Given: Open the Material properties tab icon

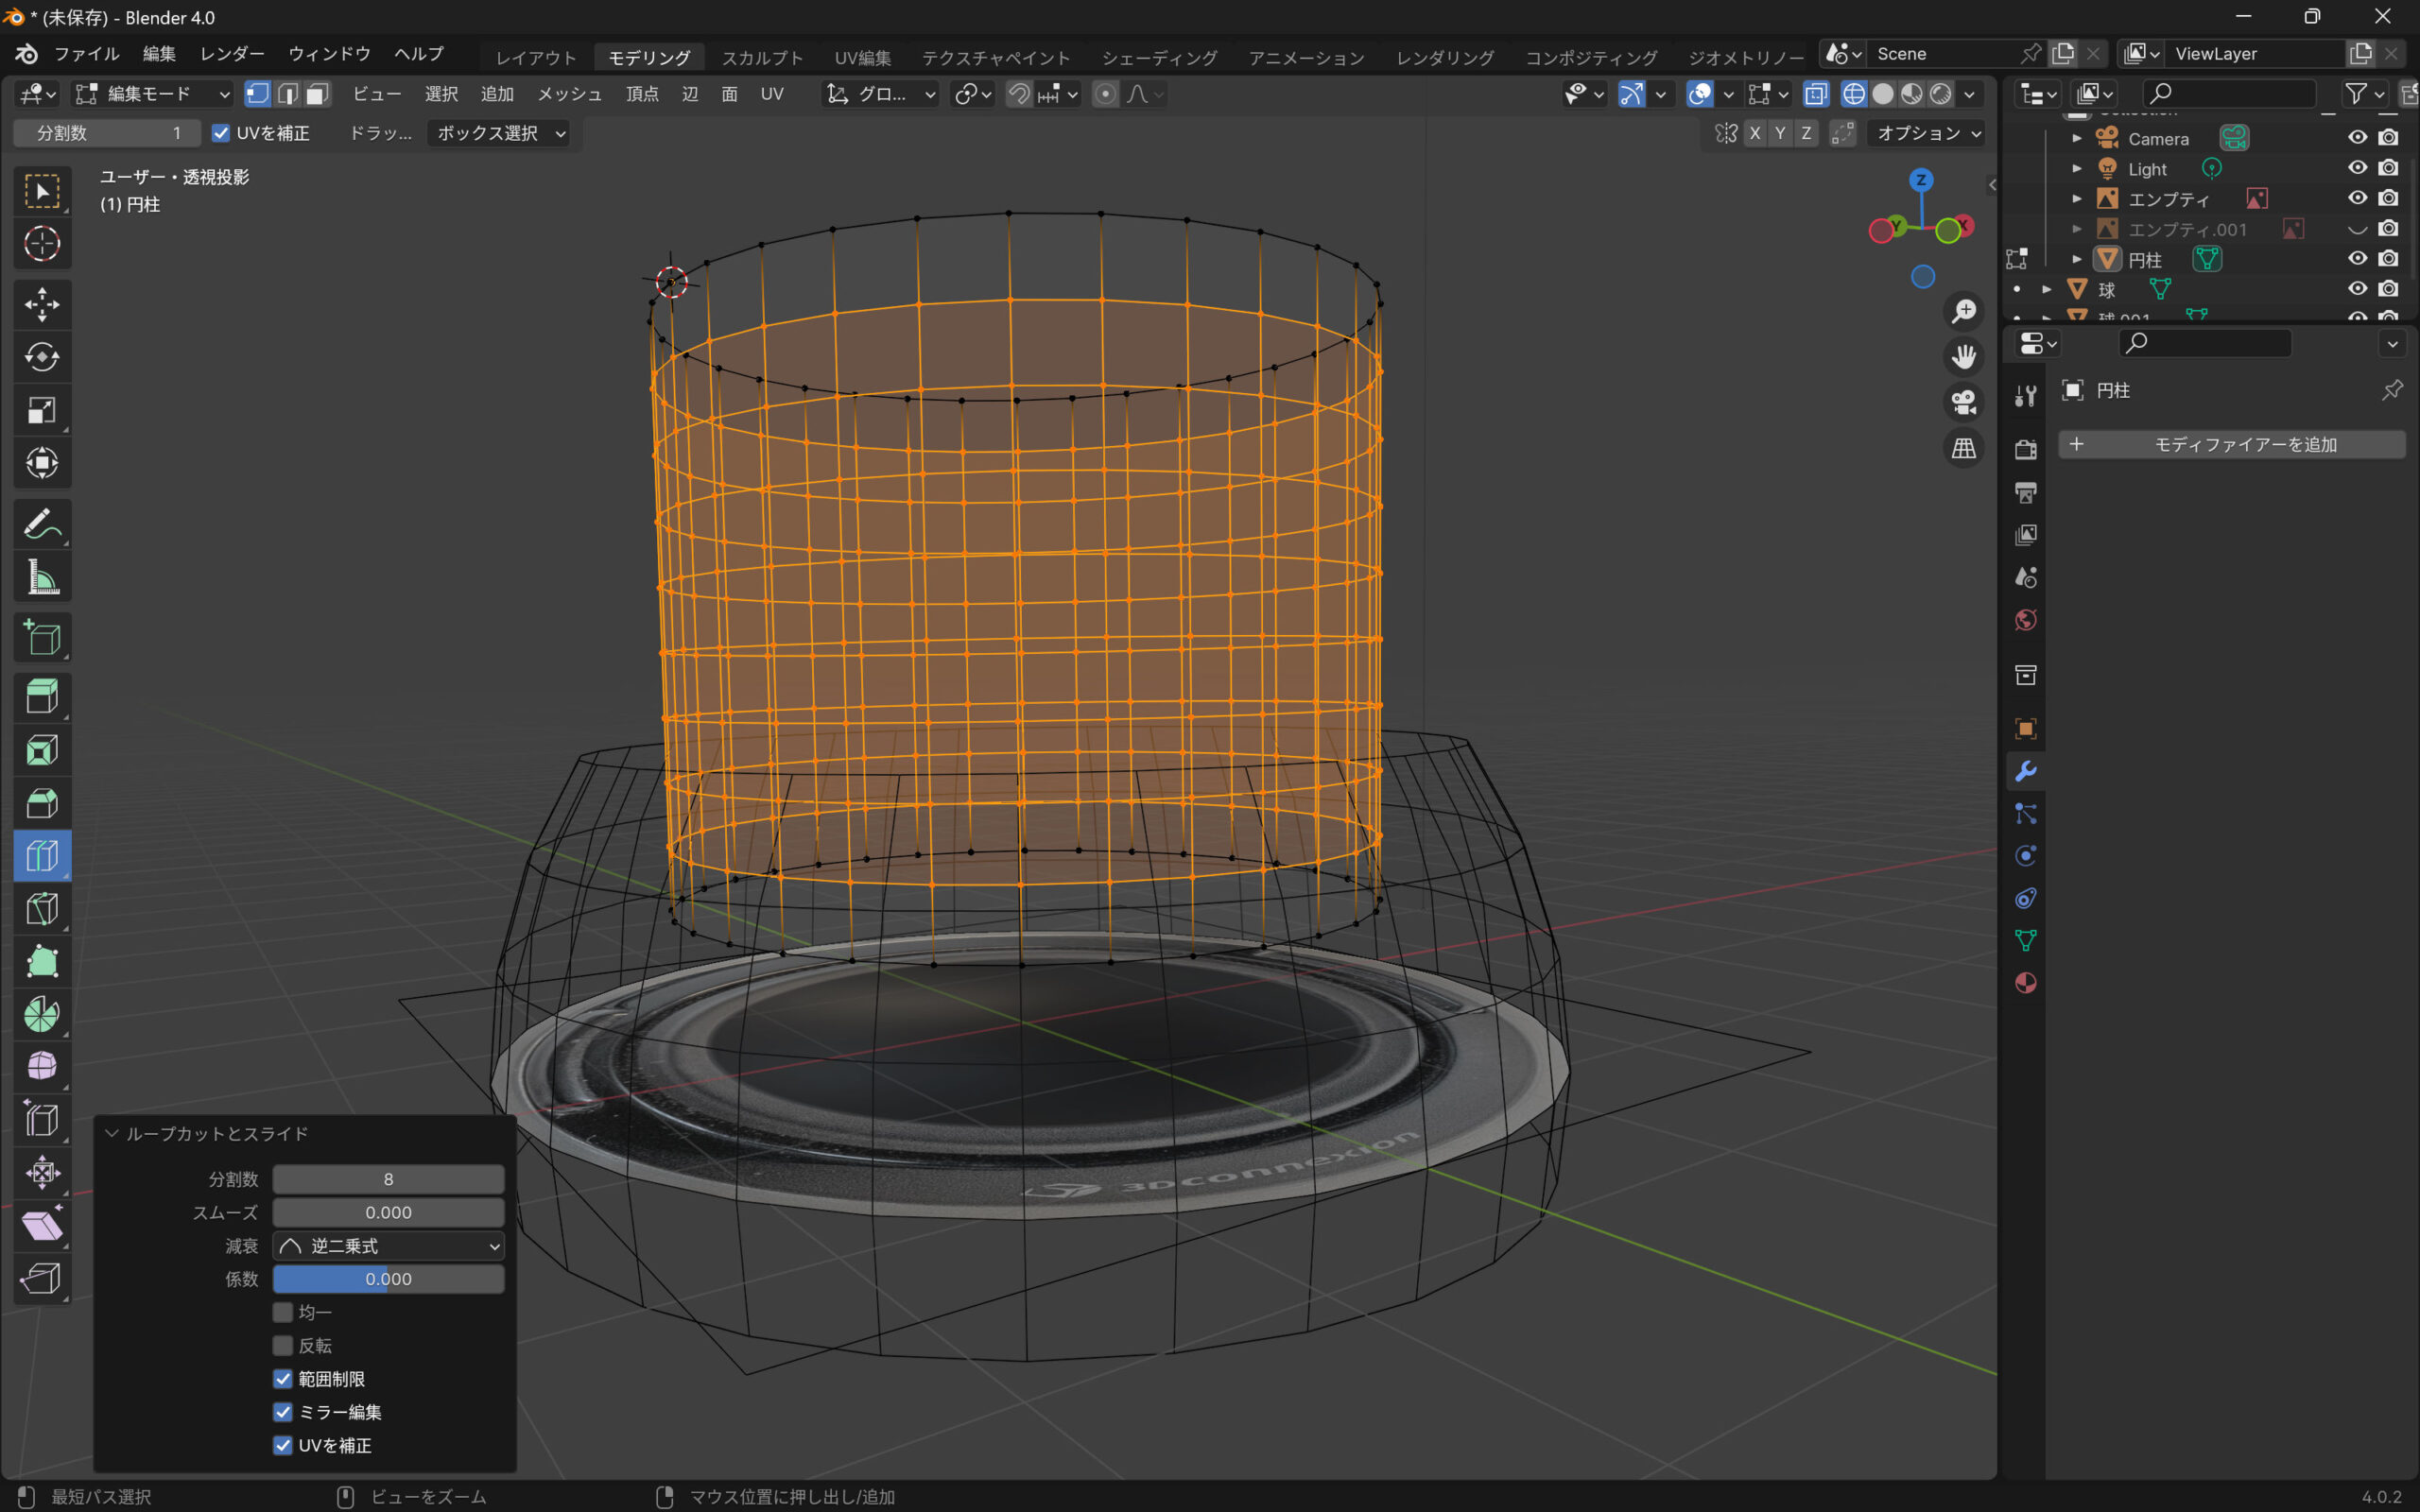Looking at the screenshot, I should [x=2025, y=983].
